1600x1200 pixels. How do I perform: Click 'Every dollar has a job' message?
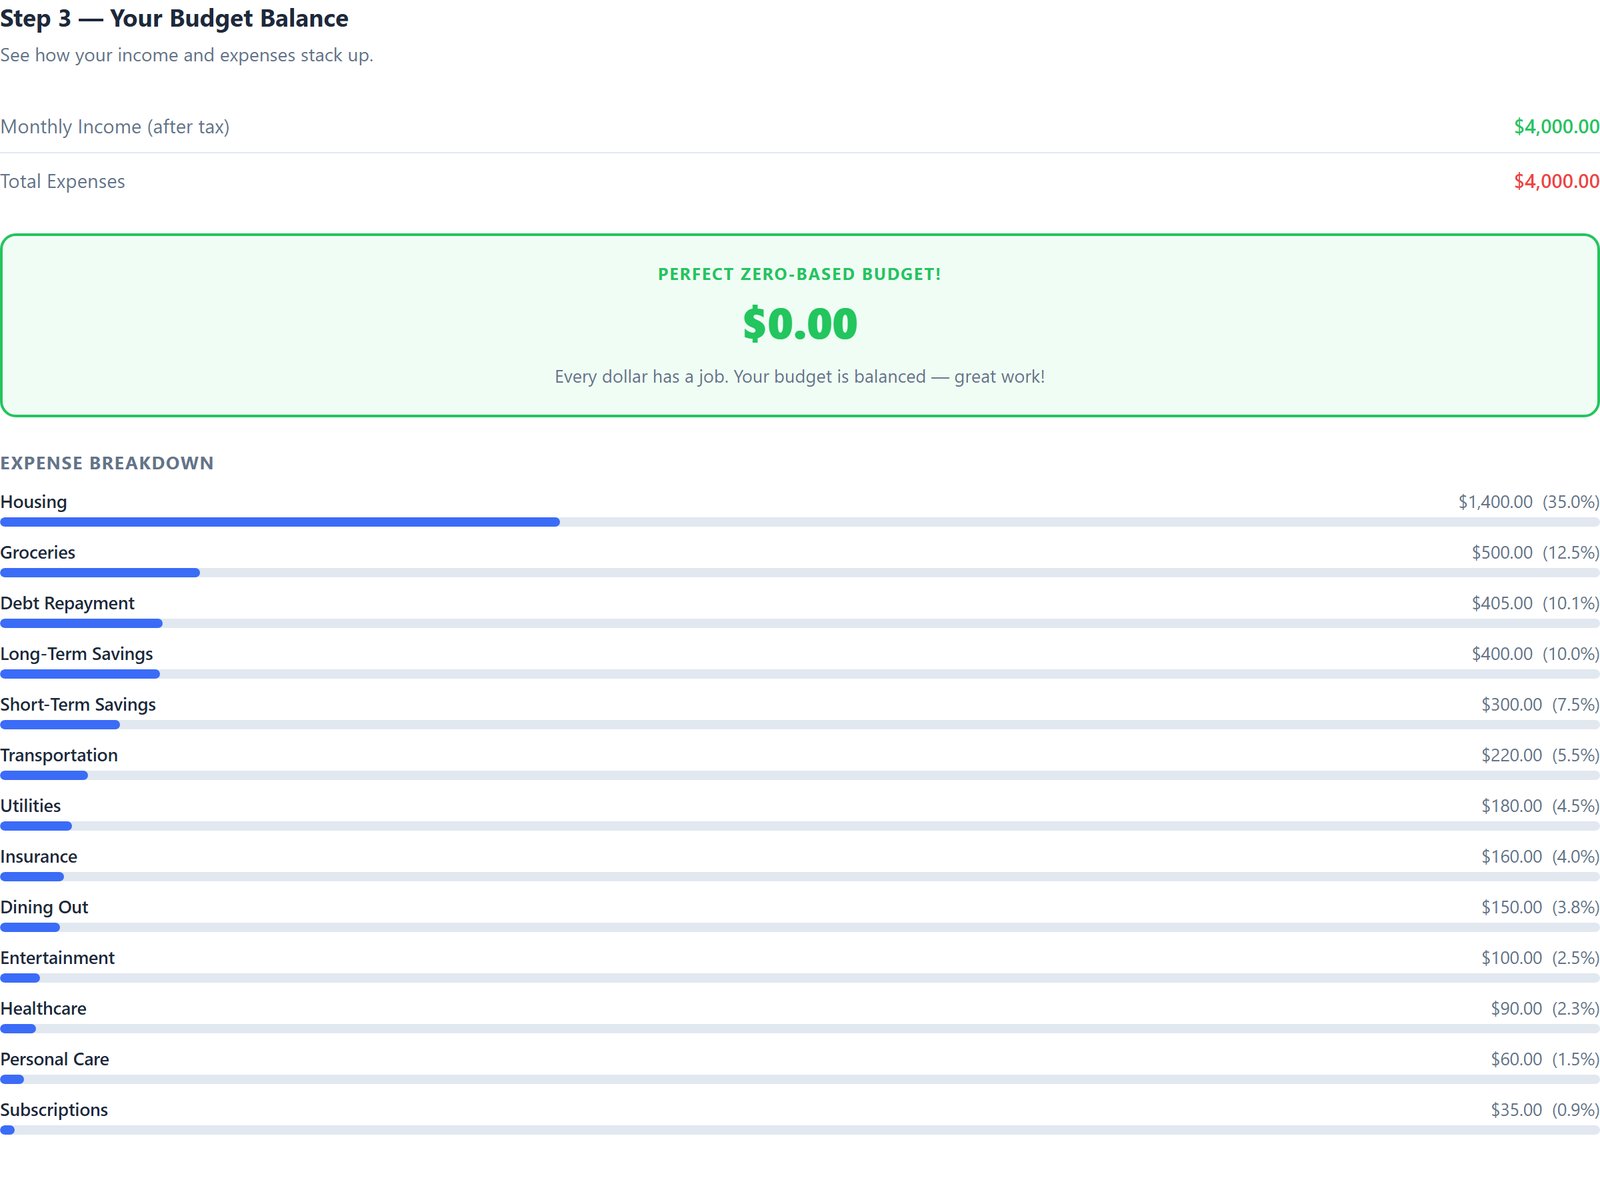(800, 377)
